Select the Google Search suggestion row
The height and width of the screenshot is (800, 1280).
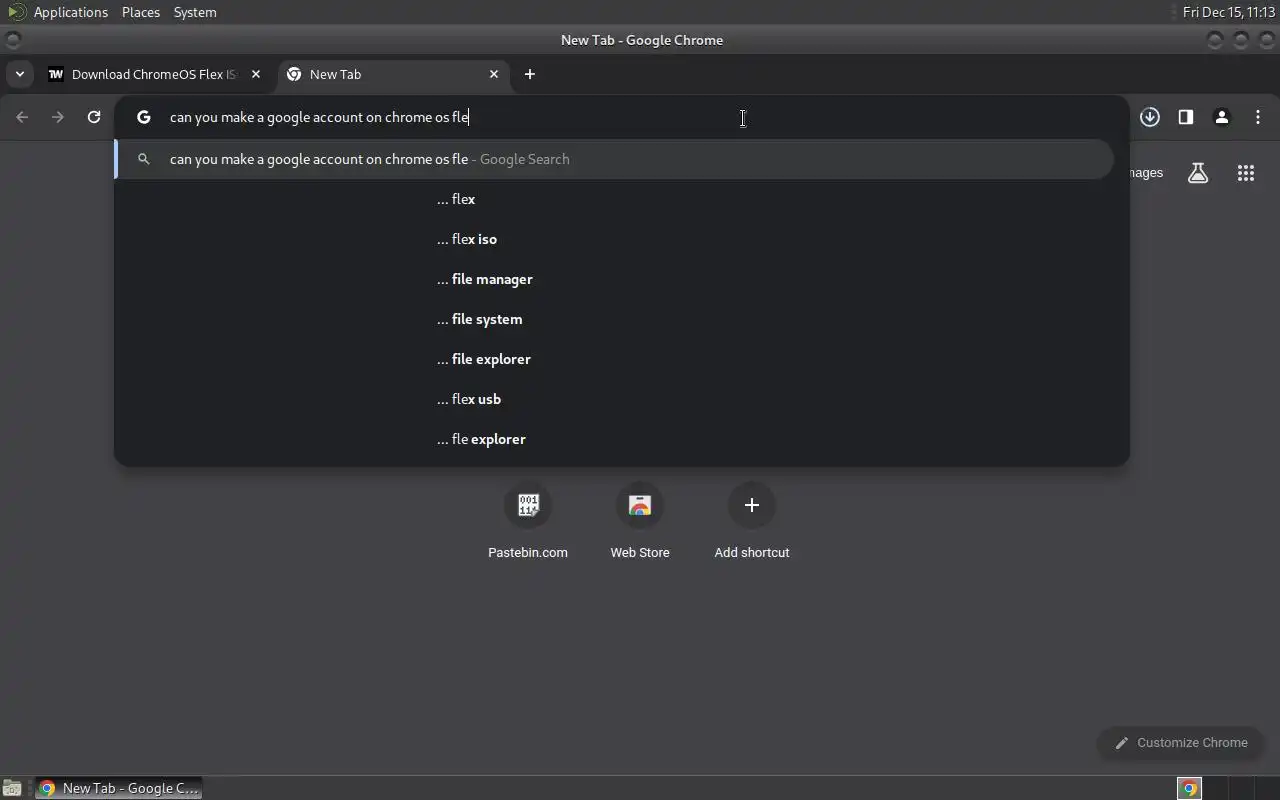[614, 159]
